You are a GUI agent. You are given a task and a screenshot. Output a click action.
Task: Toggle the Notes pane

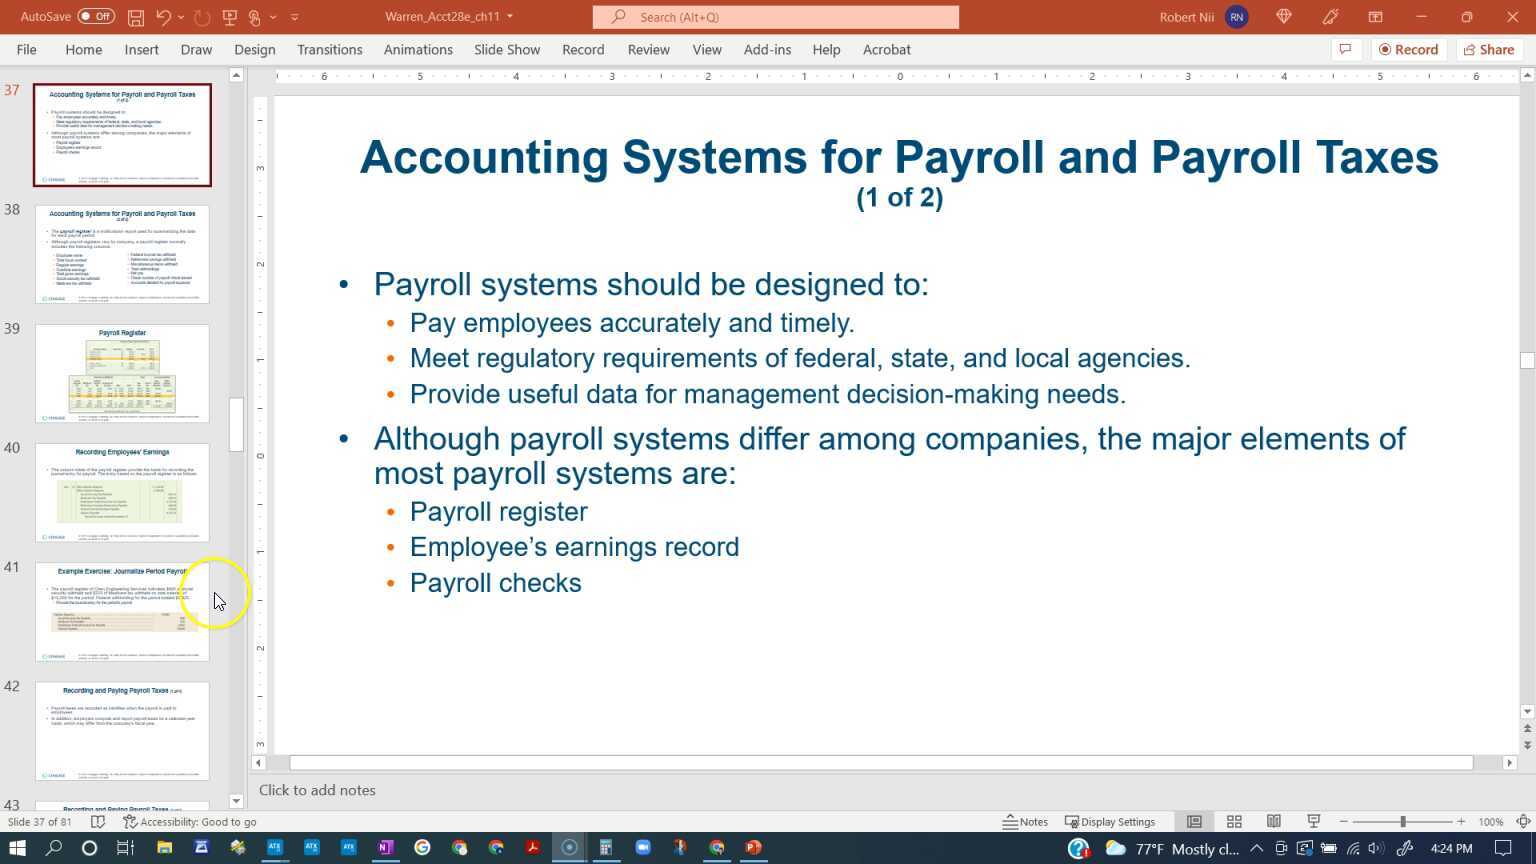(1027, 821)
